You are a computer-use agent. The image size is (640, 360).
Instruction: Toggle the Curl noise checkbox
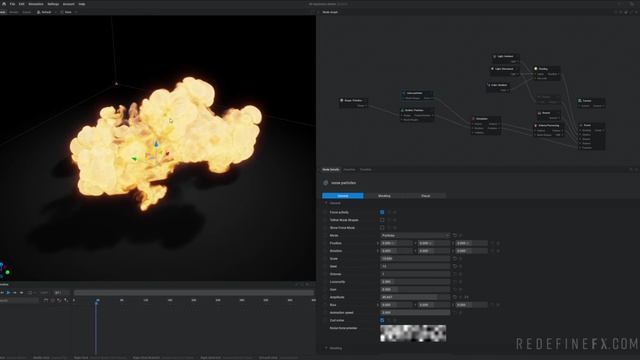[382, 320]
